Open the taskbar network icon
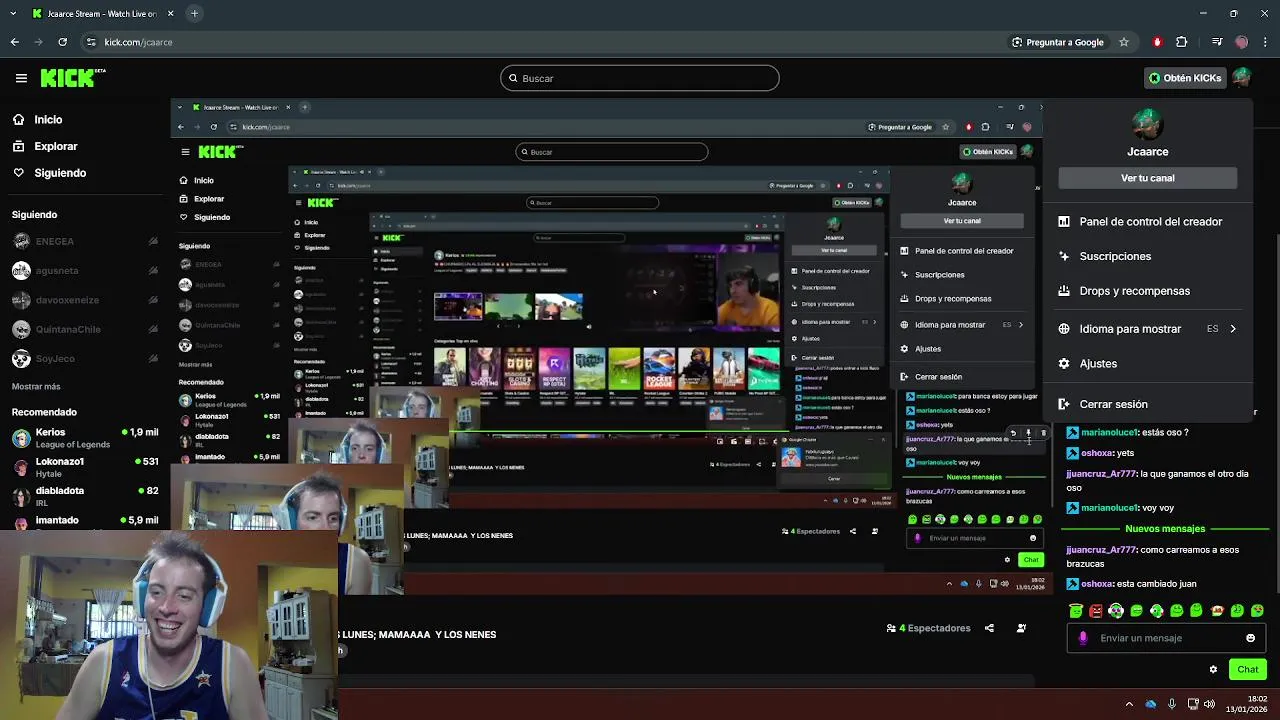 click(x=1192, y=704)
